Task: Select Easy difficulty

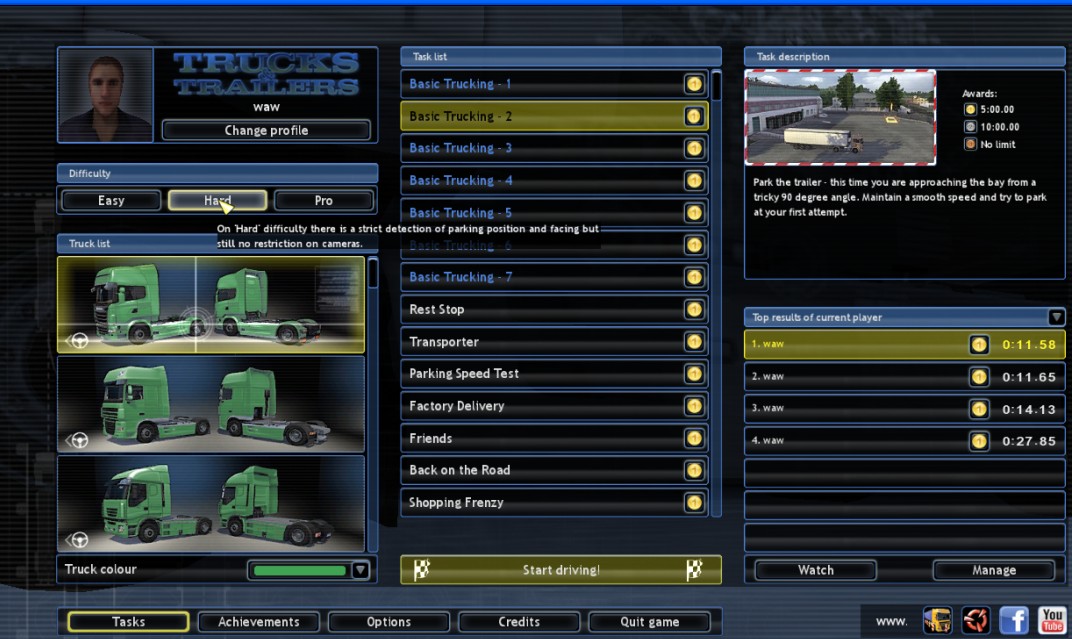Action: tap(111, 200)
